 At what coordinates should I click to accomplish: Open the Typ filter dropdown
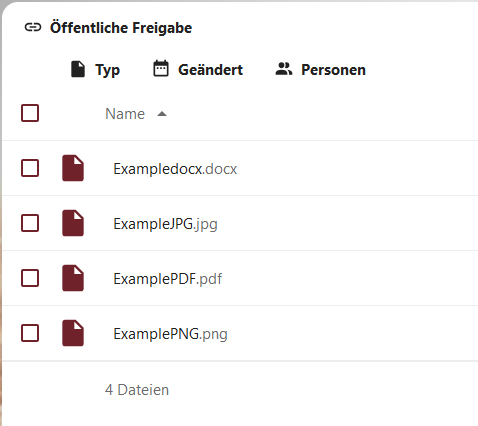click(95, 69)
